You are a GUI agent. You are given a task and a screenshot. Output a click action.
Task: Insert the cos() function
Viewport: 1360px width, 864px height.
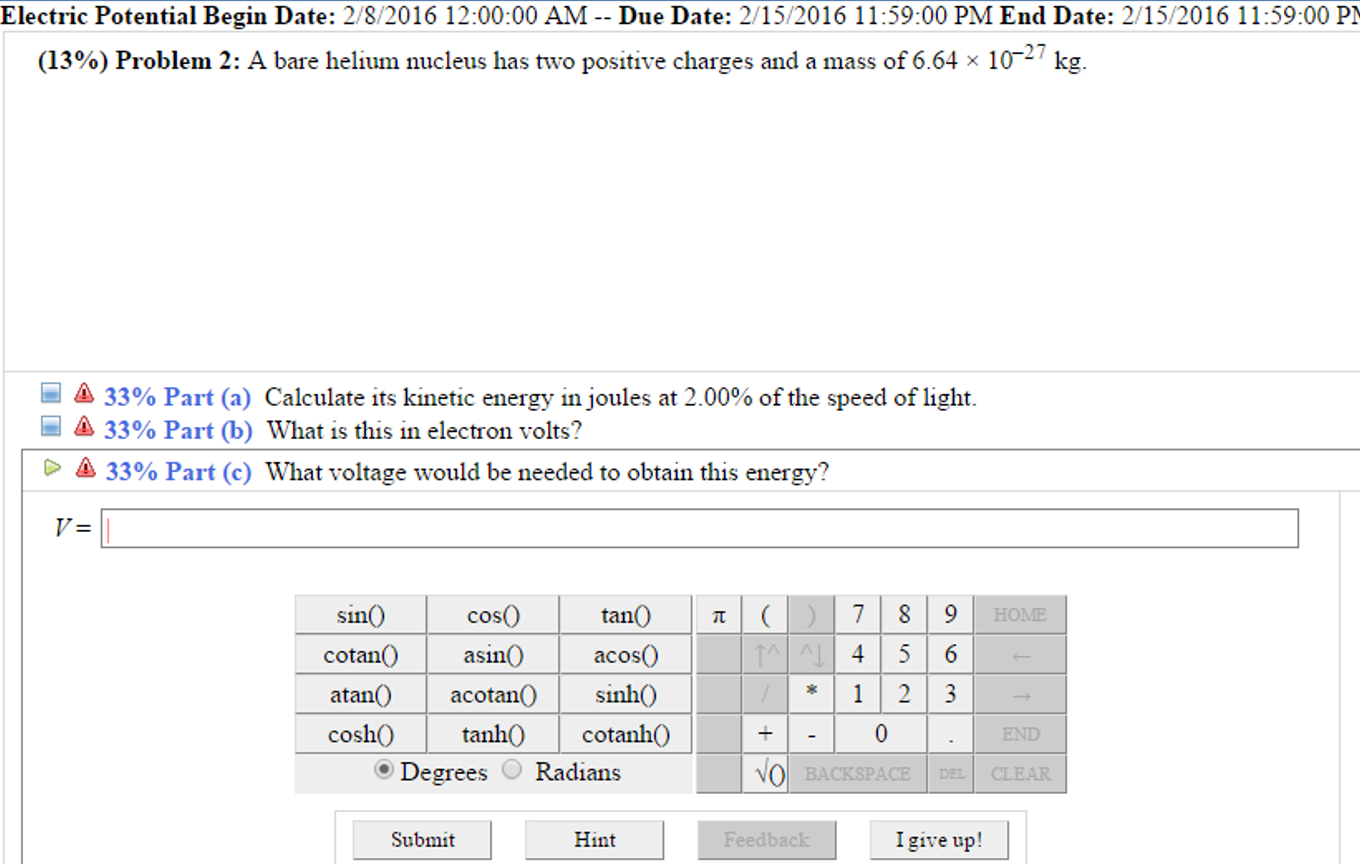pos(493,615)
